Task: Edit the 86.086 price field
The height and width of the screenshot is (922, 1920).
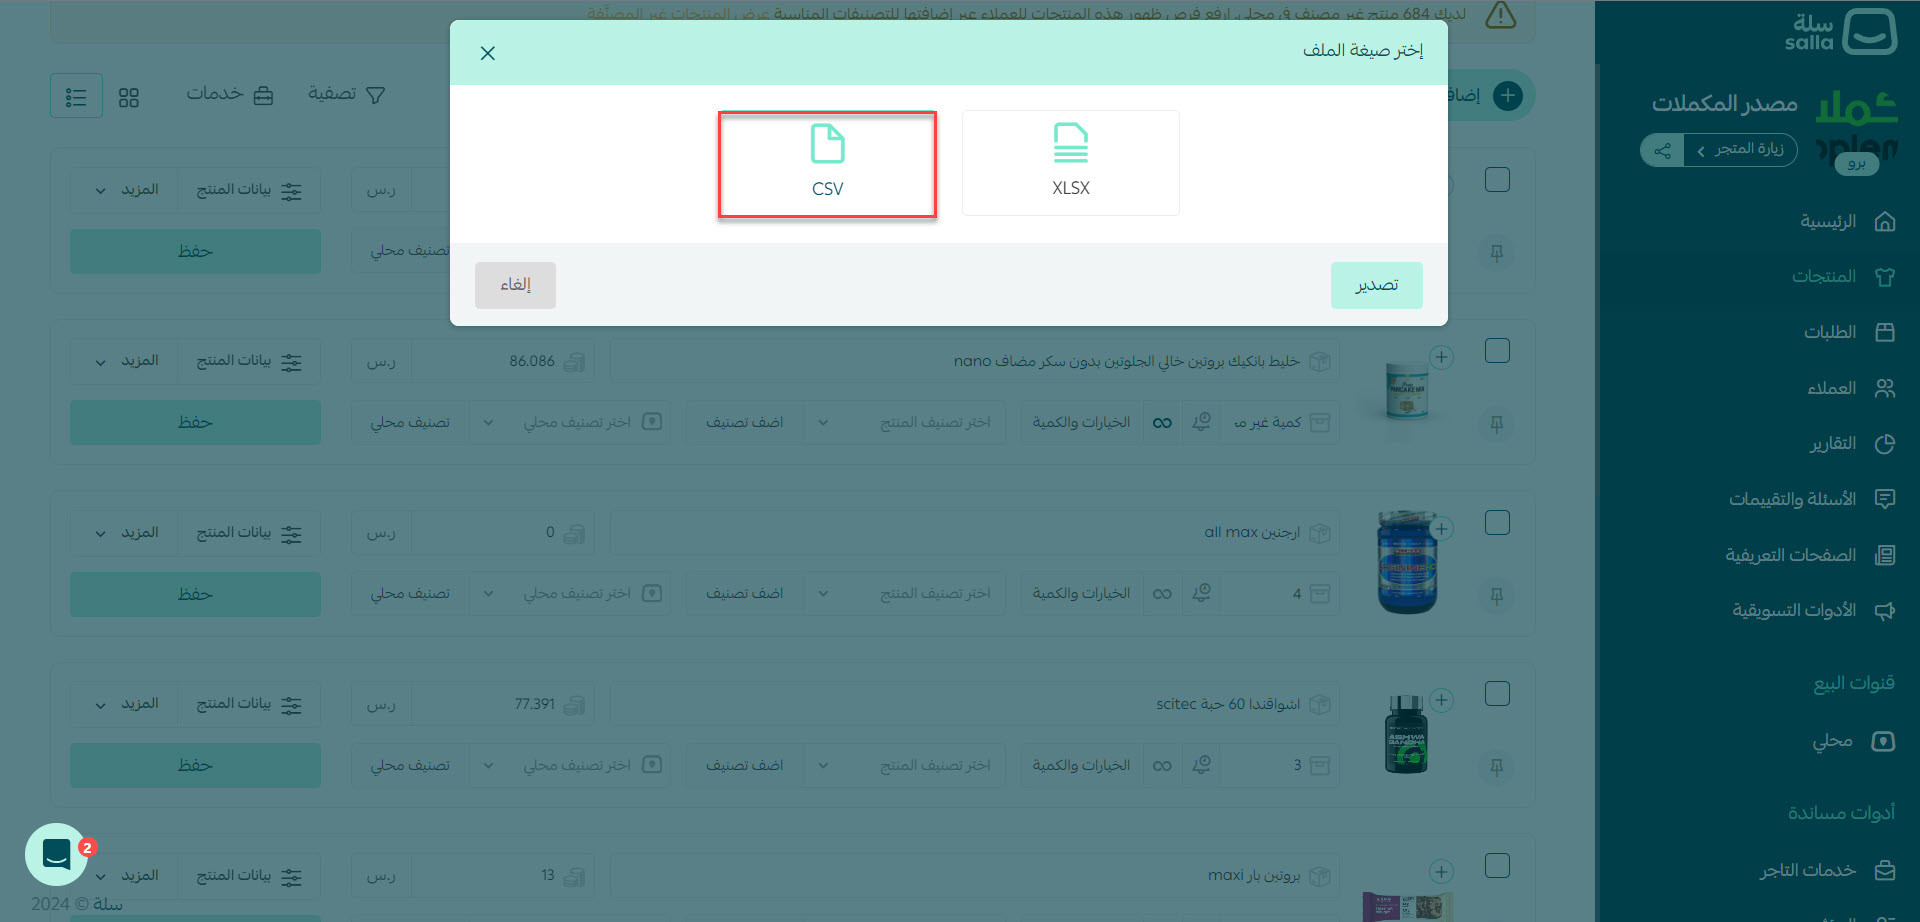Action: pyautogui.click(x=503, y=361)
